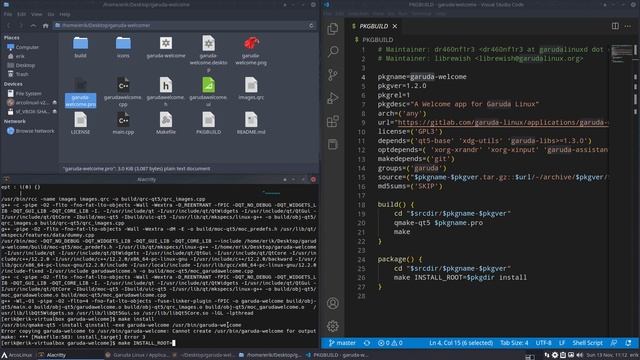Open the Manage gear in VS Code
The width and height of the screenshot is (640, 360).
tap(333, 326)
